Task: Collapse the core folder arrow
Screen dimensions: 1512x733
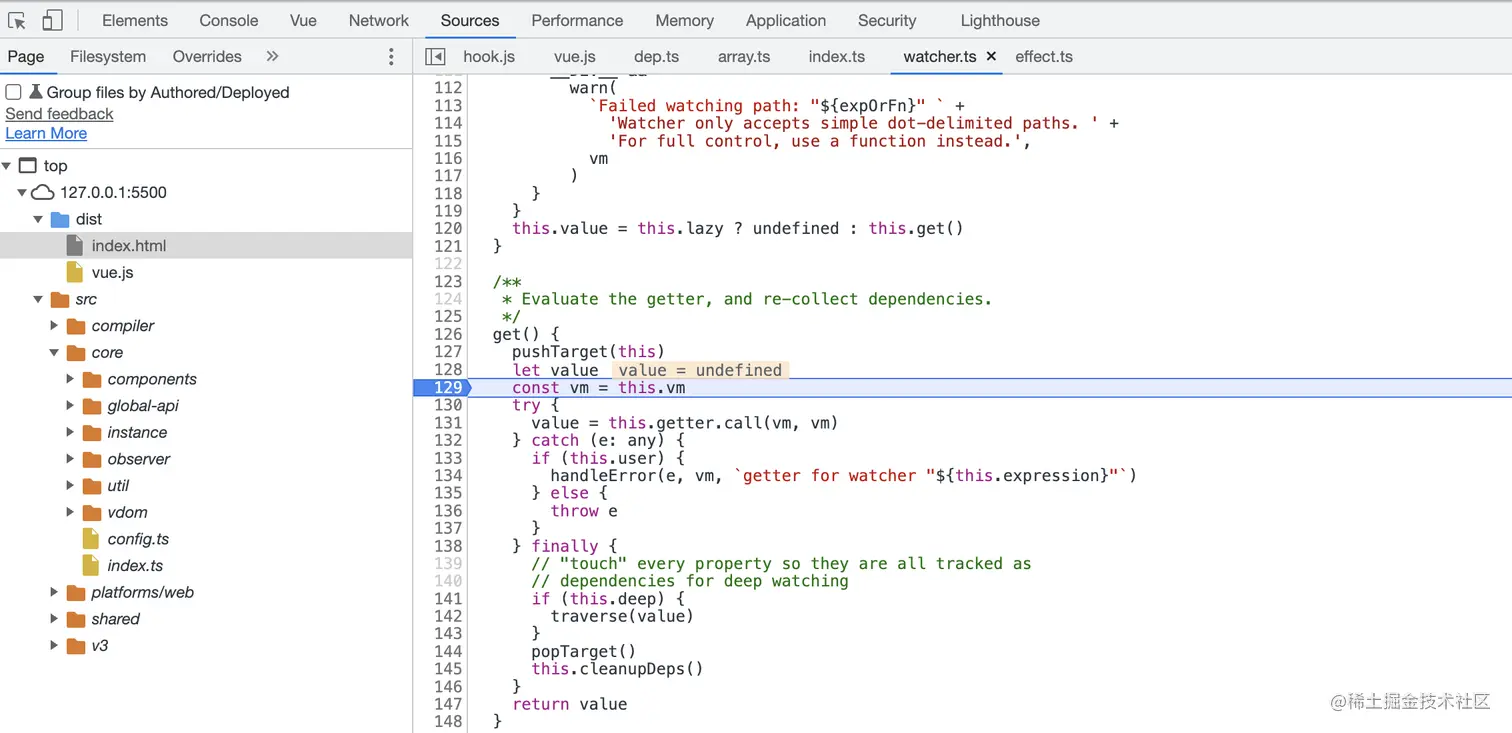Action: pyautogui.click(x=55, y=352)
